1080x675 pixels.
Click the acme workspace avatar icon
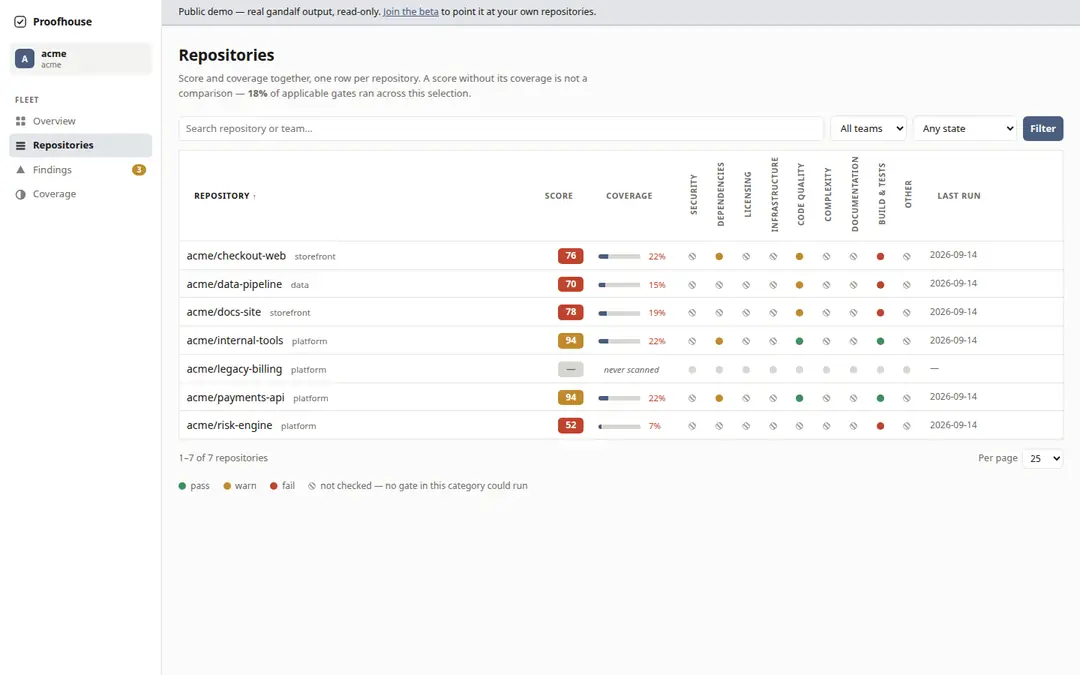coord(25,59)
